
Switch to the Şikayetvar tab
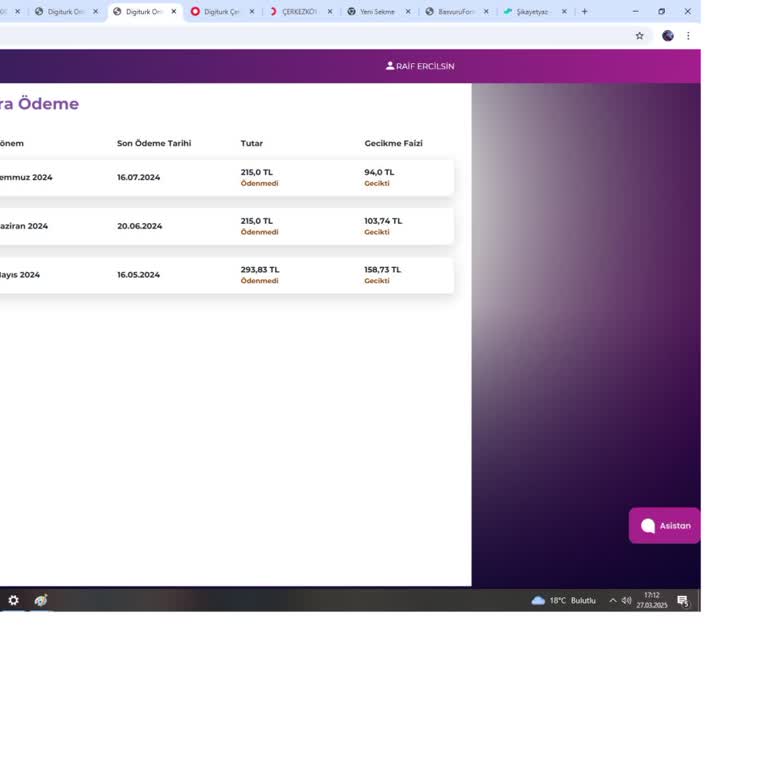tap(532, 12)
